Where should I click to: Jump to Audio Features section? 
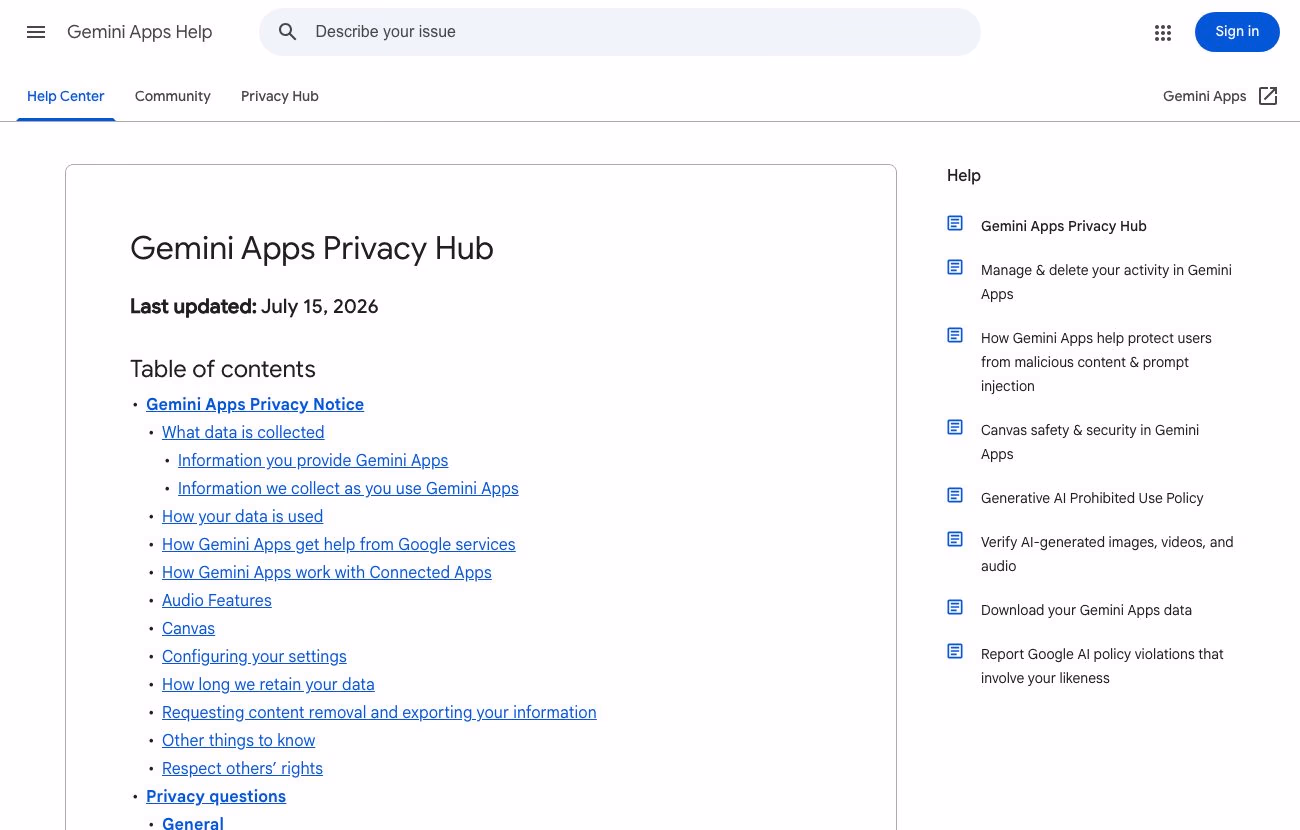217,600
